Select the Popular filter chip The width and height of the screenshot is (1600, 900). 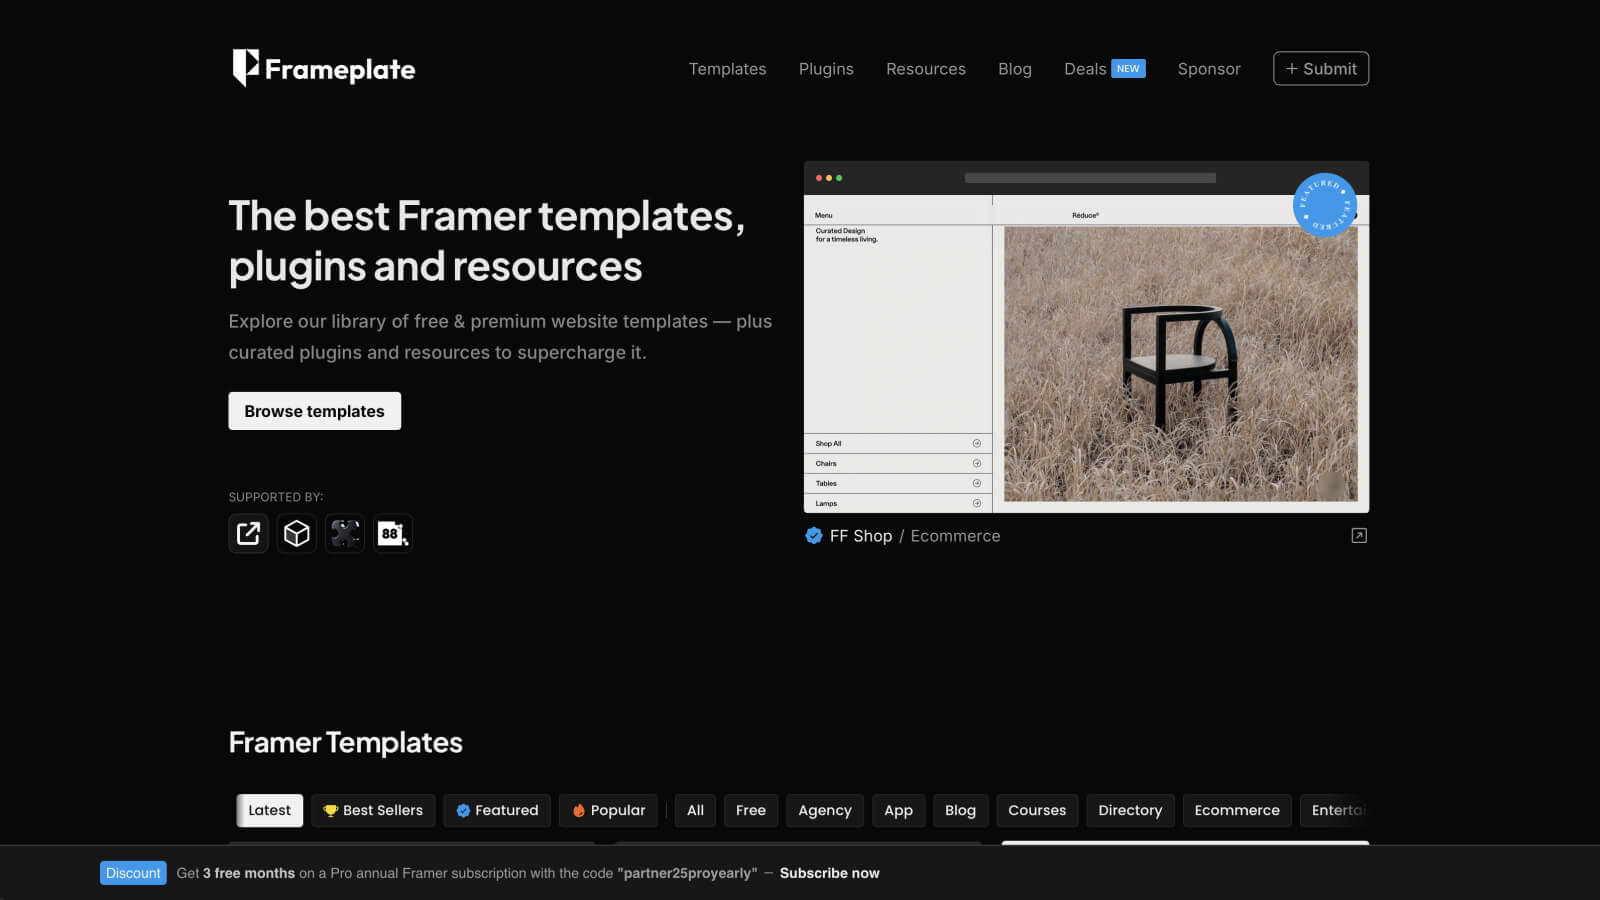point(608,810)
